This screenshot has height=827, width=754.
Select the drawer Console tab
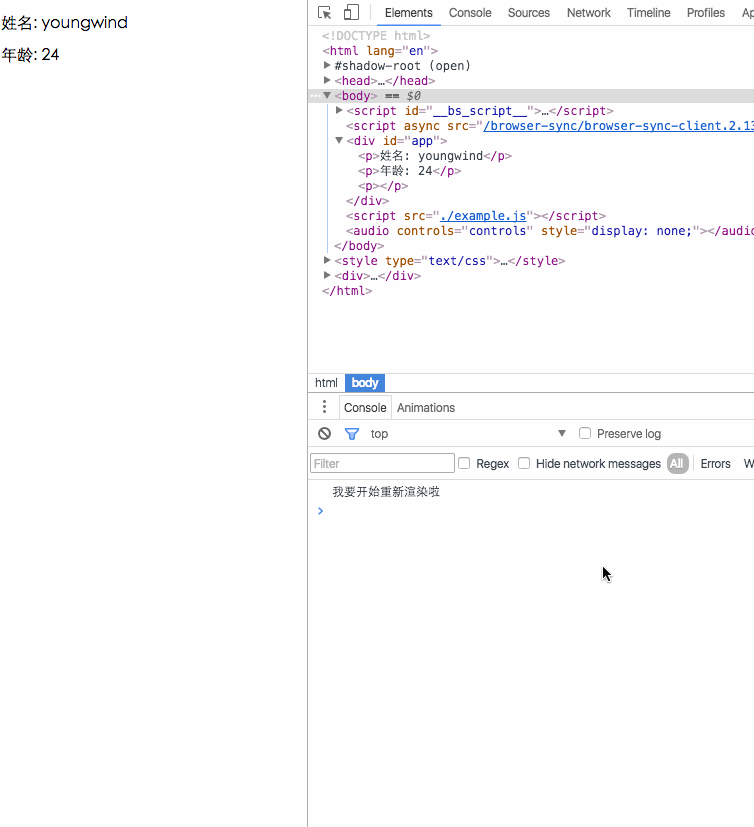[x=365, y=408]
